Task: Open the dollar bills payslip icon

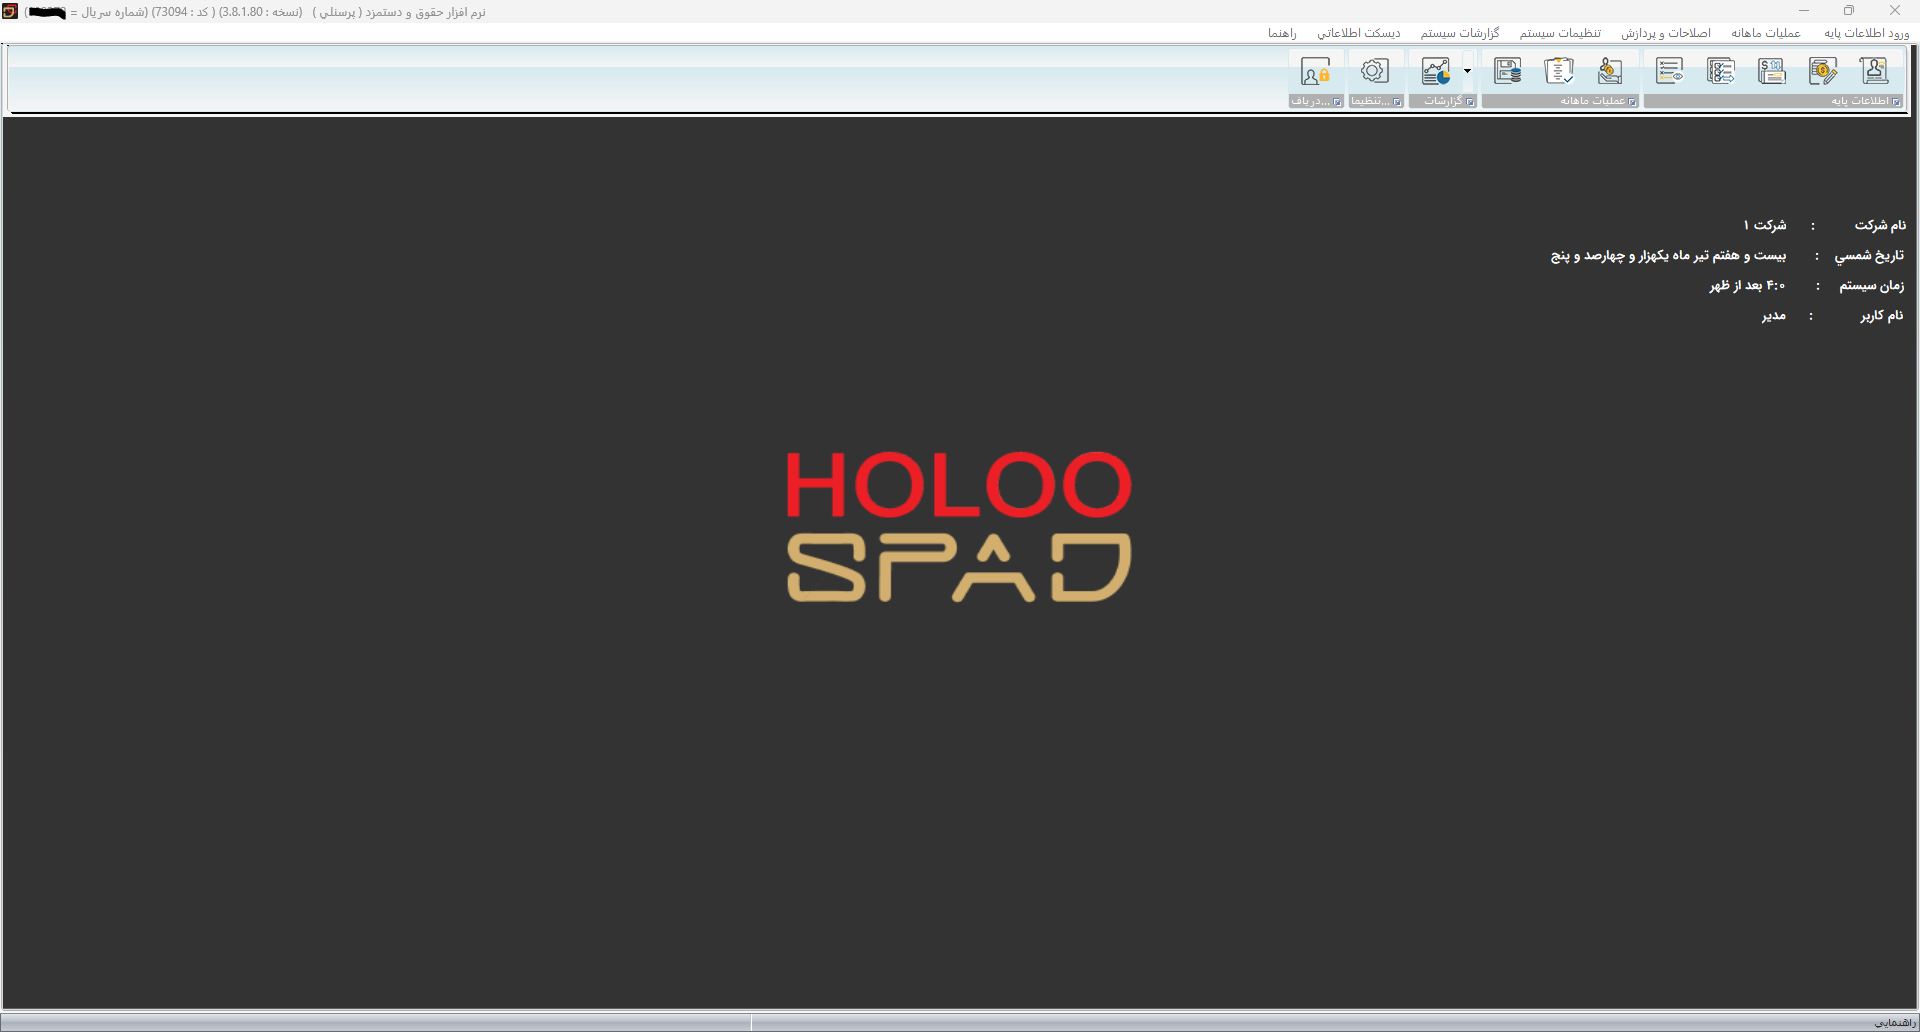Action: (x=1772, y=71)
